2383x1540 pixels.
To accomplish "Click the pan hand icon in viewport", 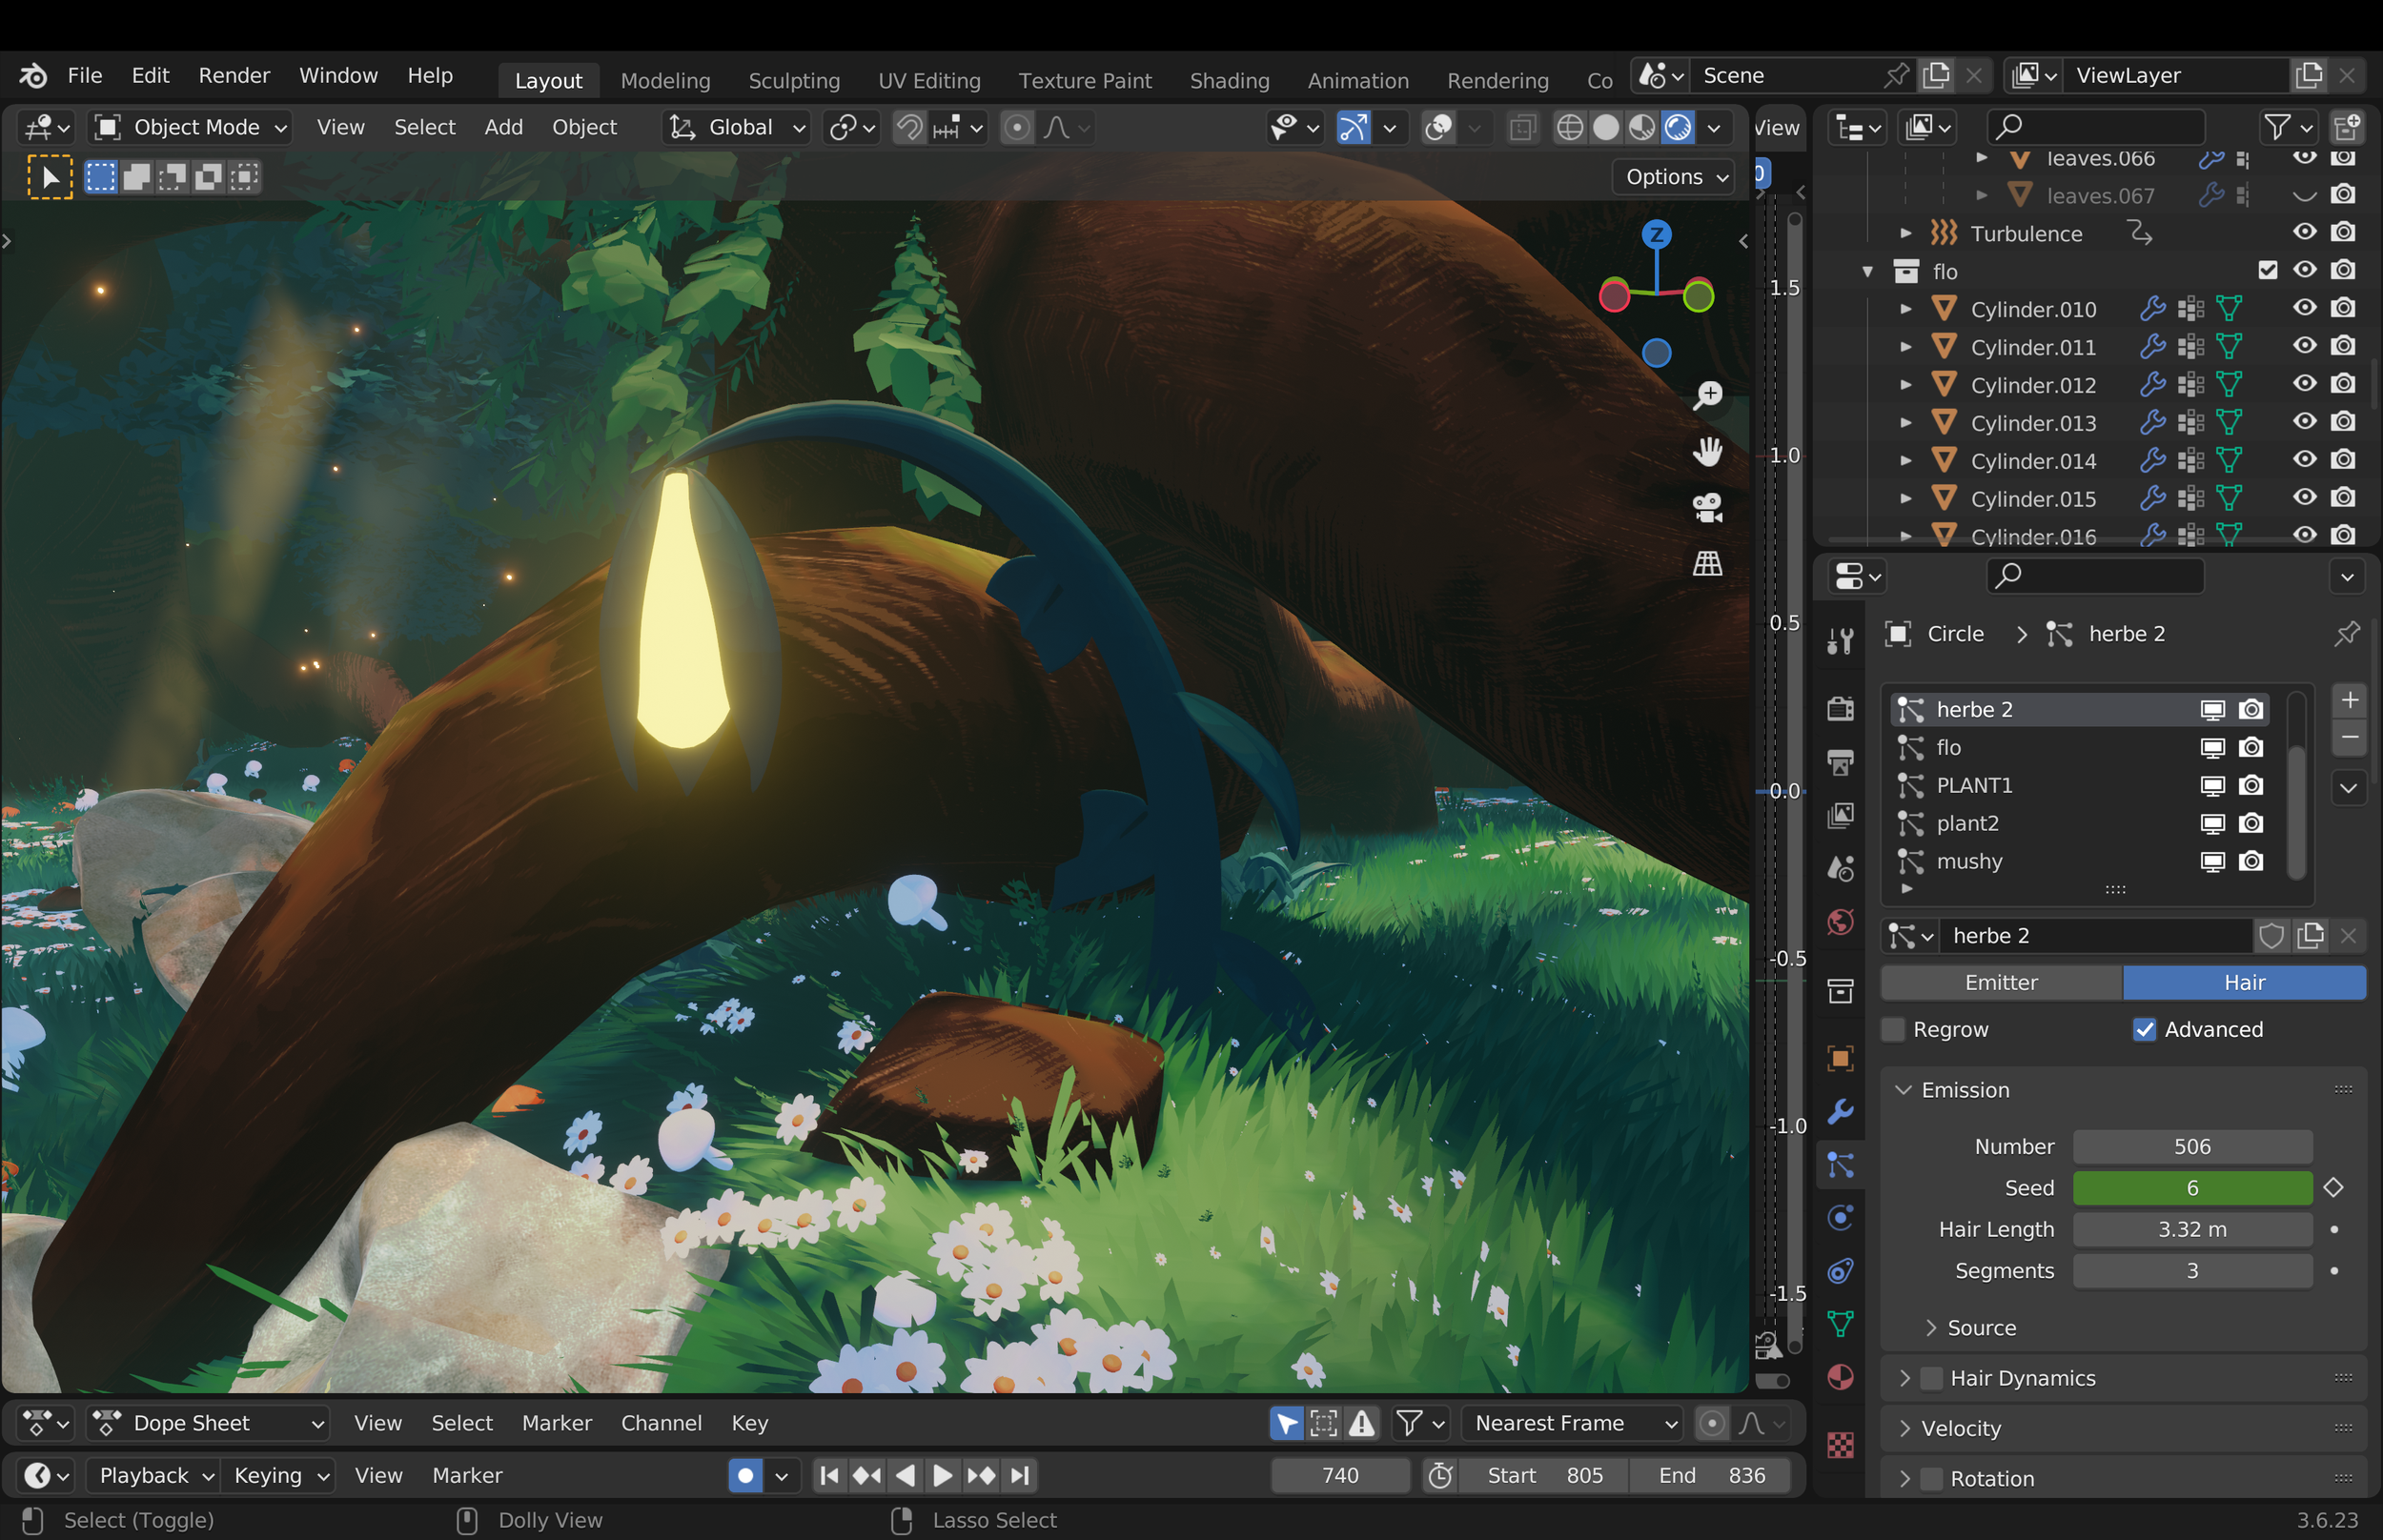I will (x=1707, y=451).
